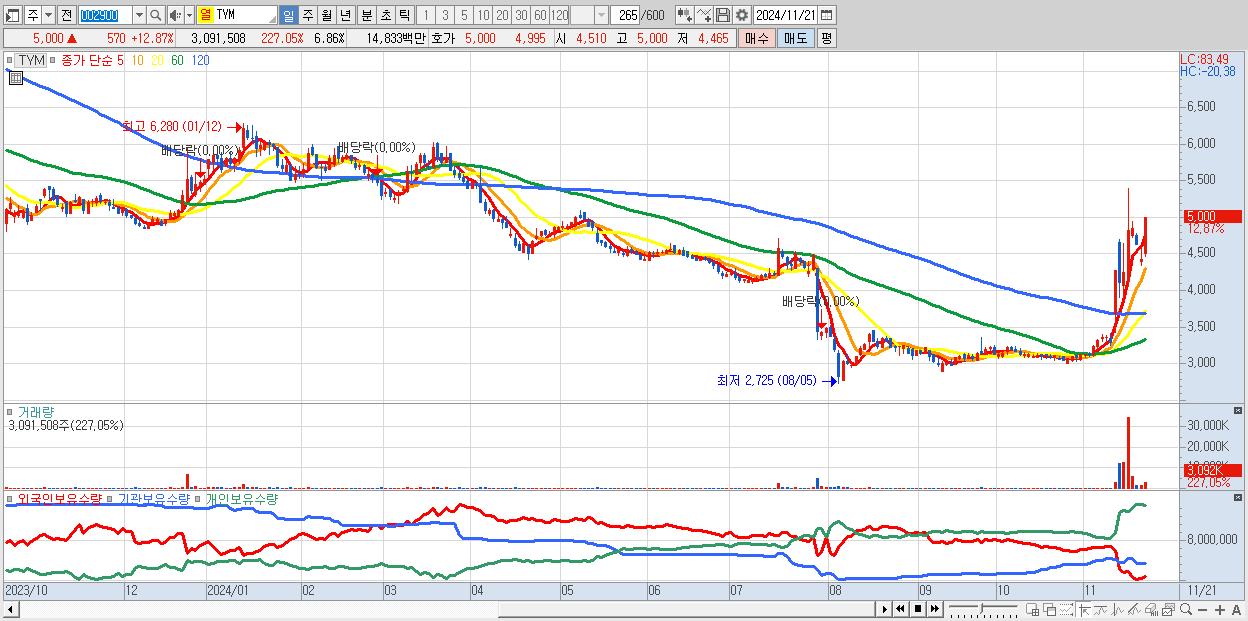The image size is (1248, 621).
Task: Click the line-study tool icon
Action: point(1101,609)
